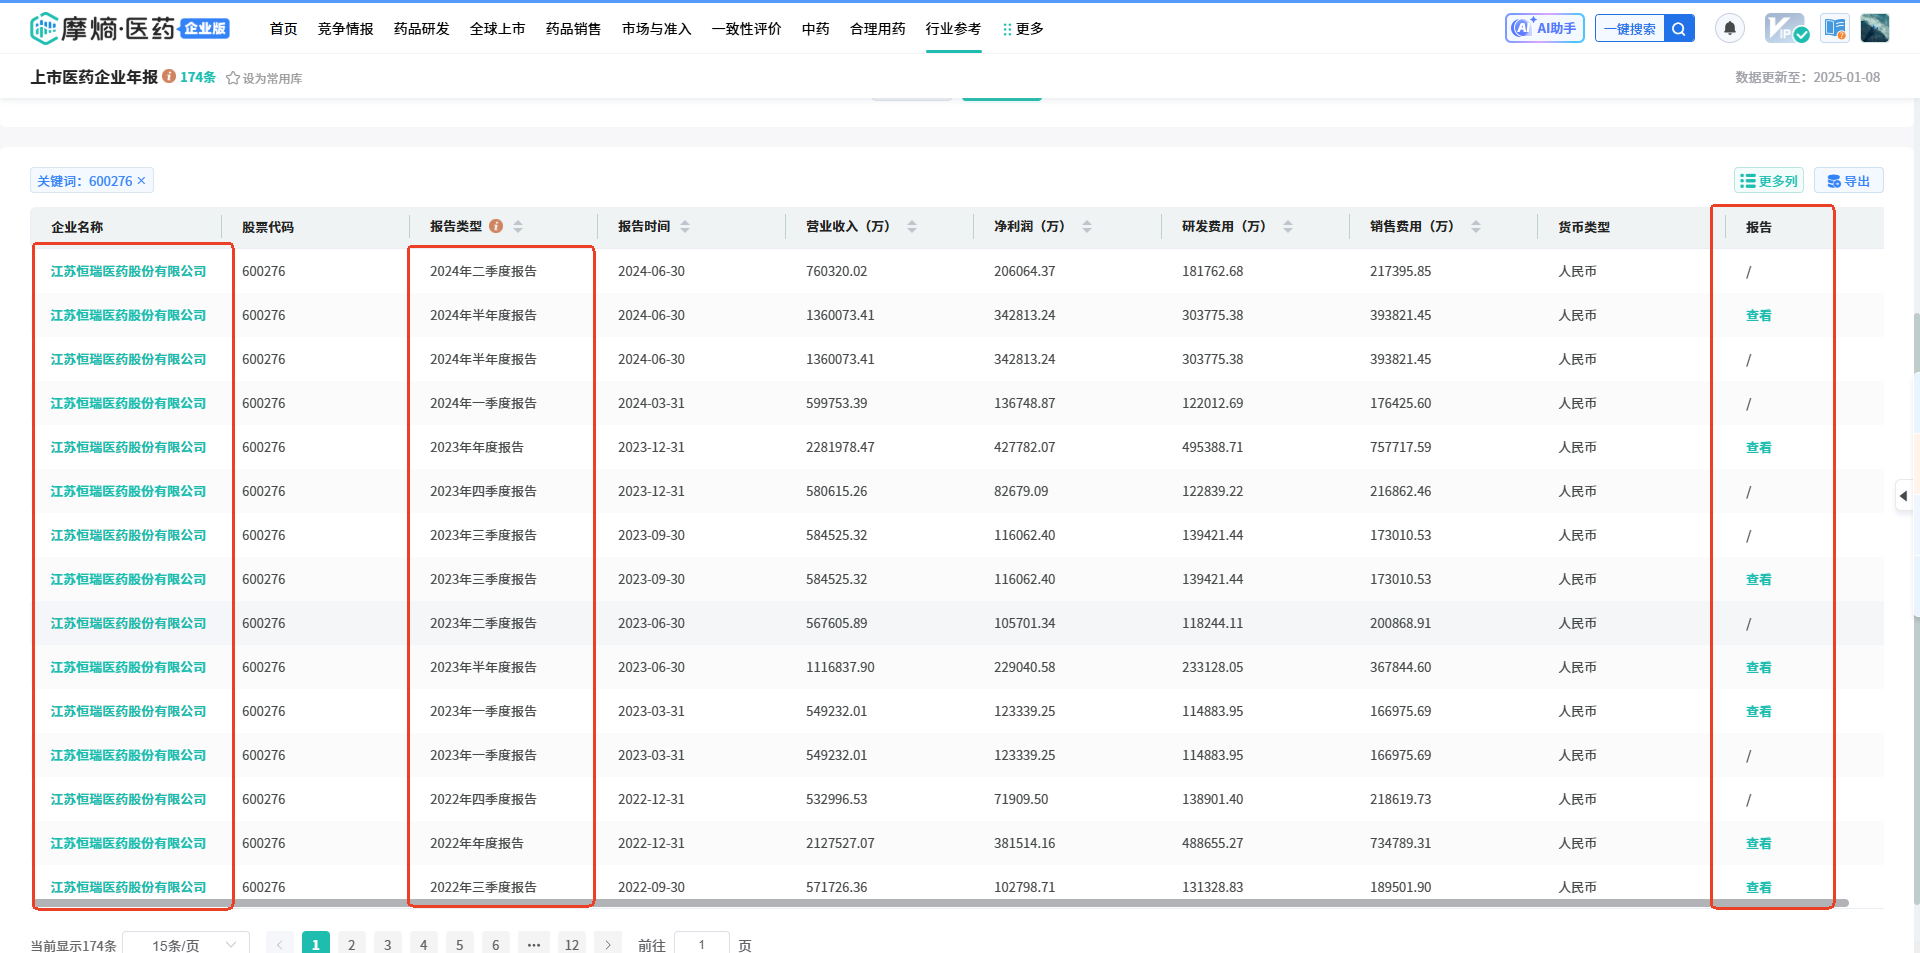Sort by 报告类型 column
Image resolution: width=1920 pixels, height=953 pixels.
pos(518,227)
